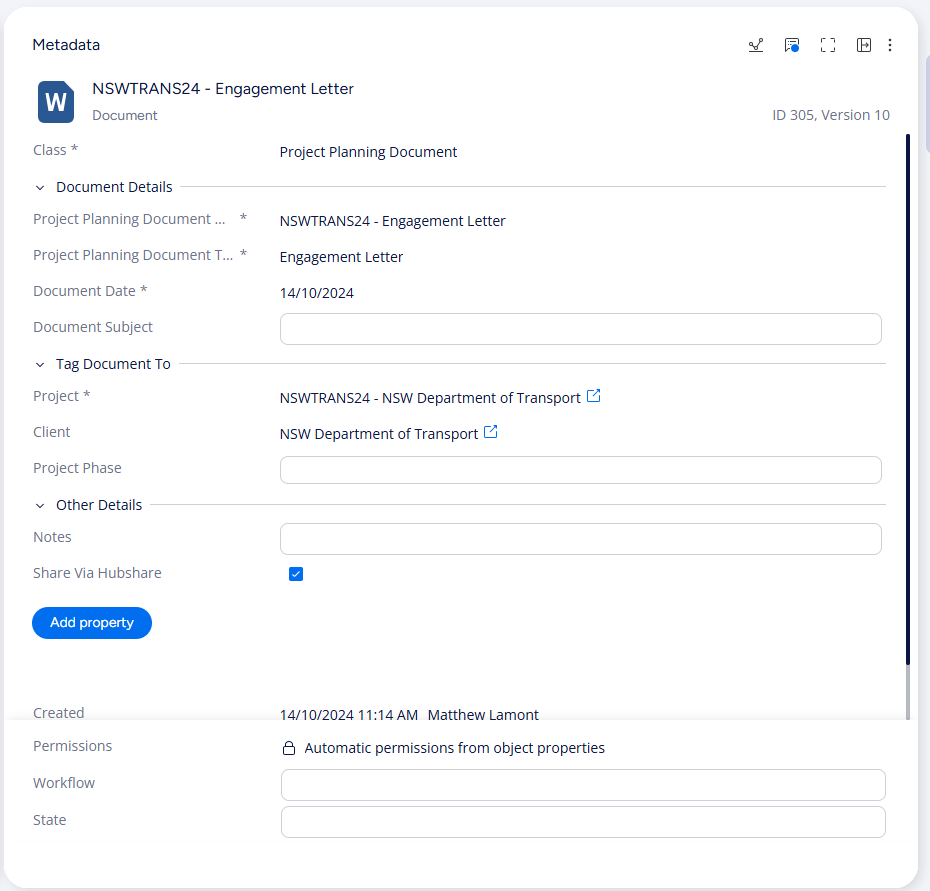The image size is (930, 891).
Task: Click the Client value NSW Department of Transport
Action: point(378,434)
